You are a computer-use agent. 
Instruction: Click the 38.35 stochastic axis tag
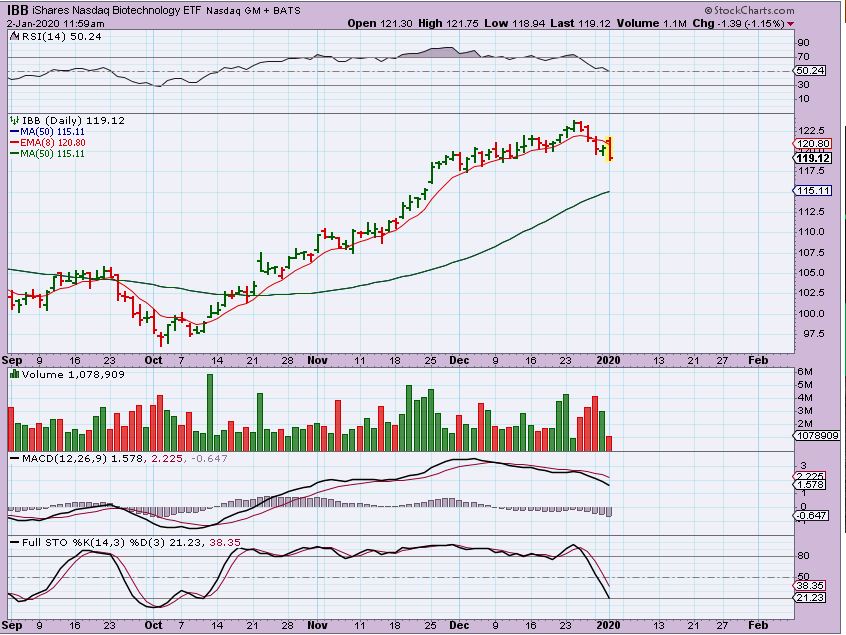[x=810, y=585]
